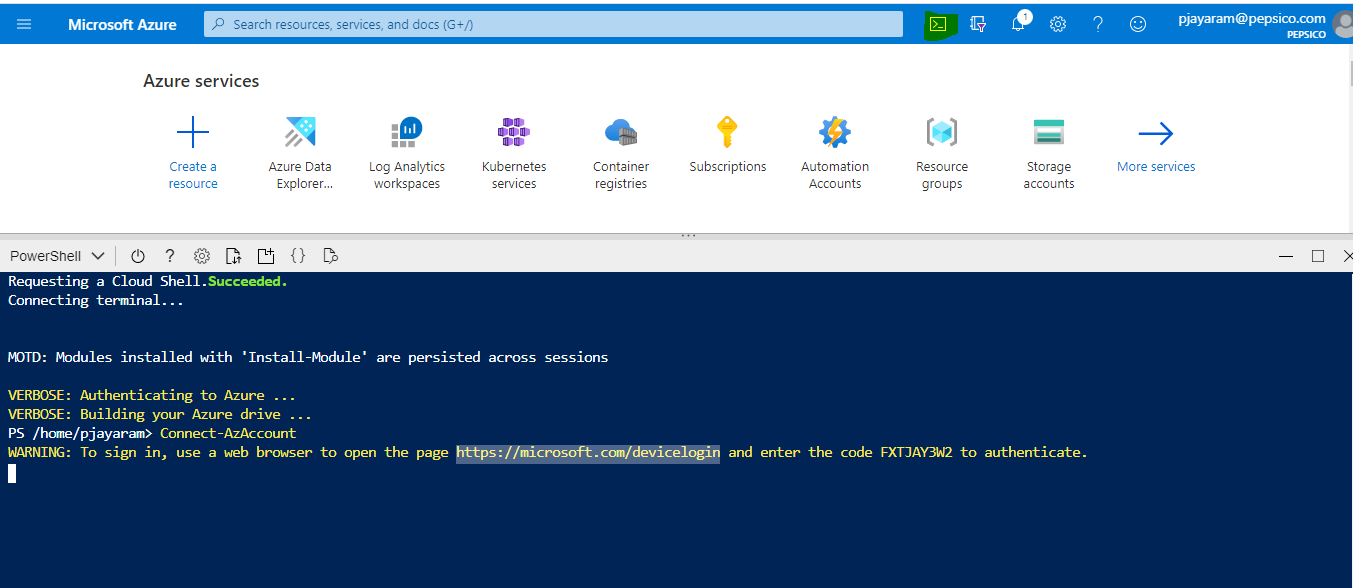The image size is (1353, 588).
Task: Open the More services link
Action: click(x=1156, y=167)
